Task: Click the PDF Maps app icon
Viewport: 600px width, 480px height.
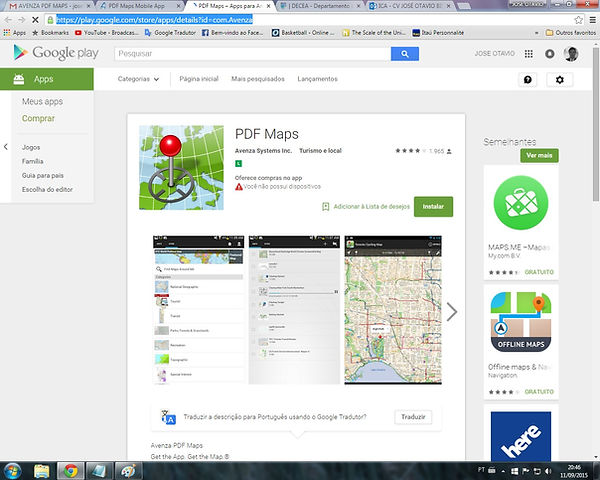Action: coord(181,168)
